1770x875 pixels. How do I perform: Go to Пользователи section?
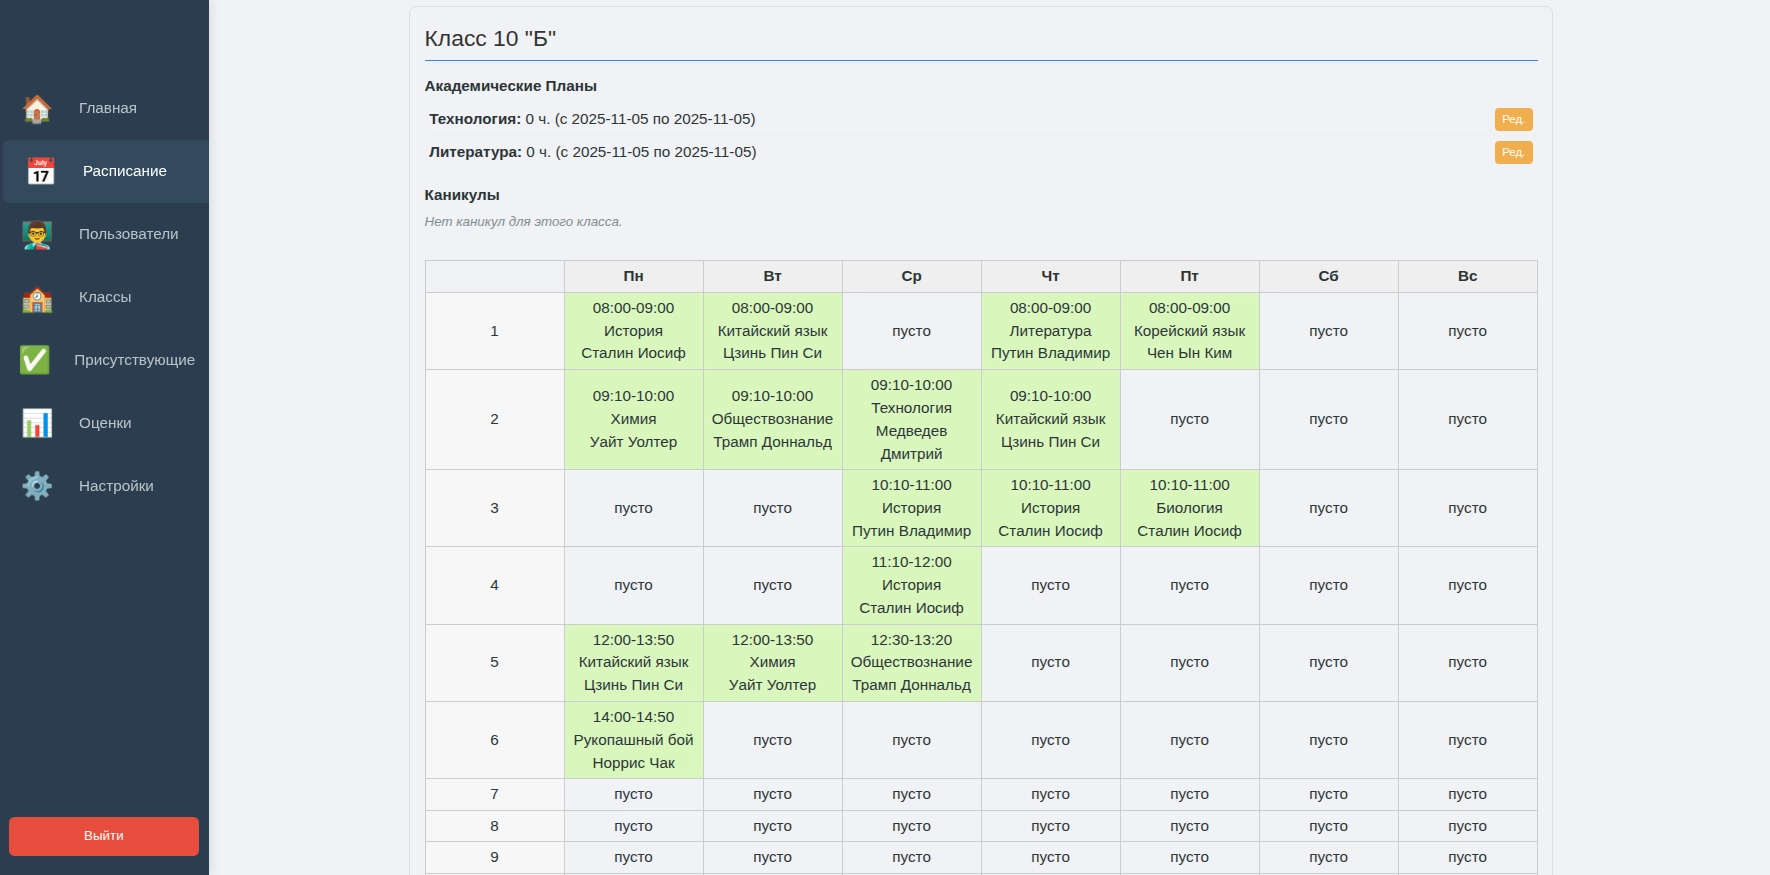tap(105, 234)
